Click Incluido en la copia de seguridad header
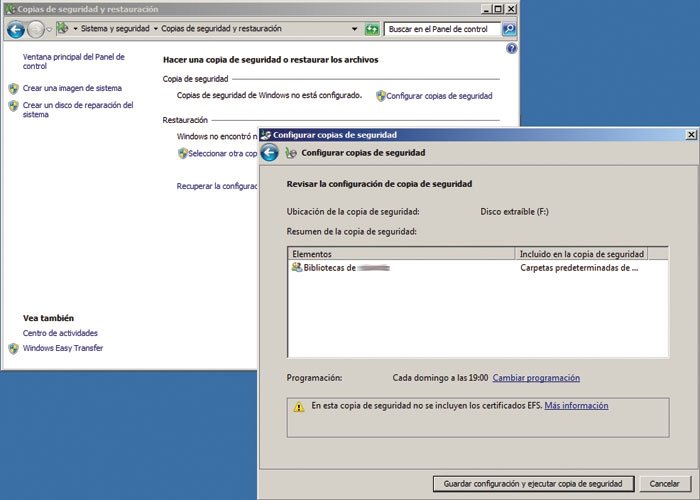 click(582, 254)
